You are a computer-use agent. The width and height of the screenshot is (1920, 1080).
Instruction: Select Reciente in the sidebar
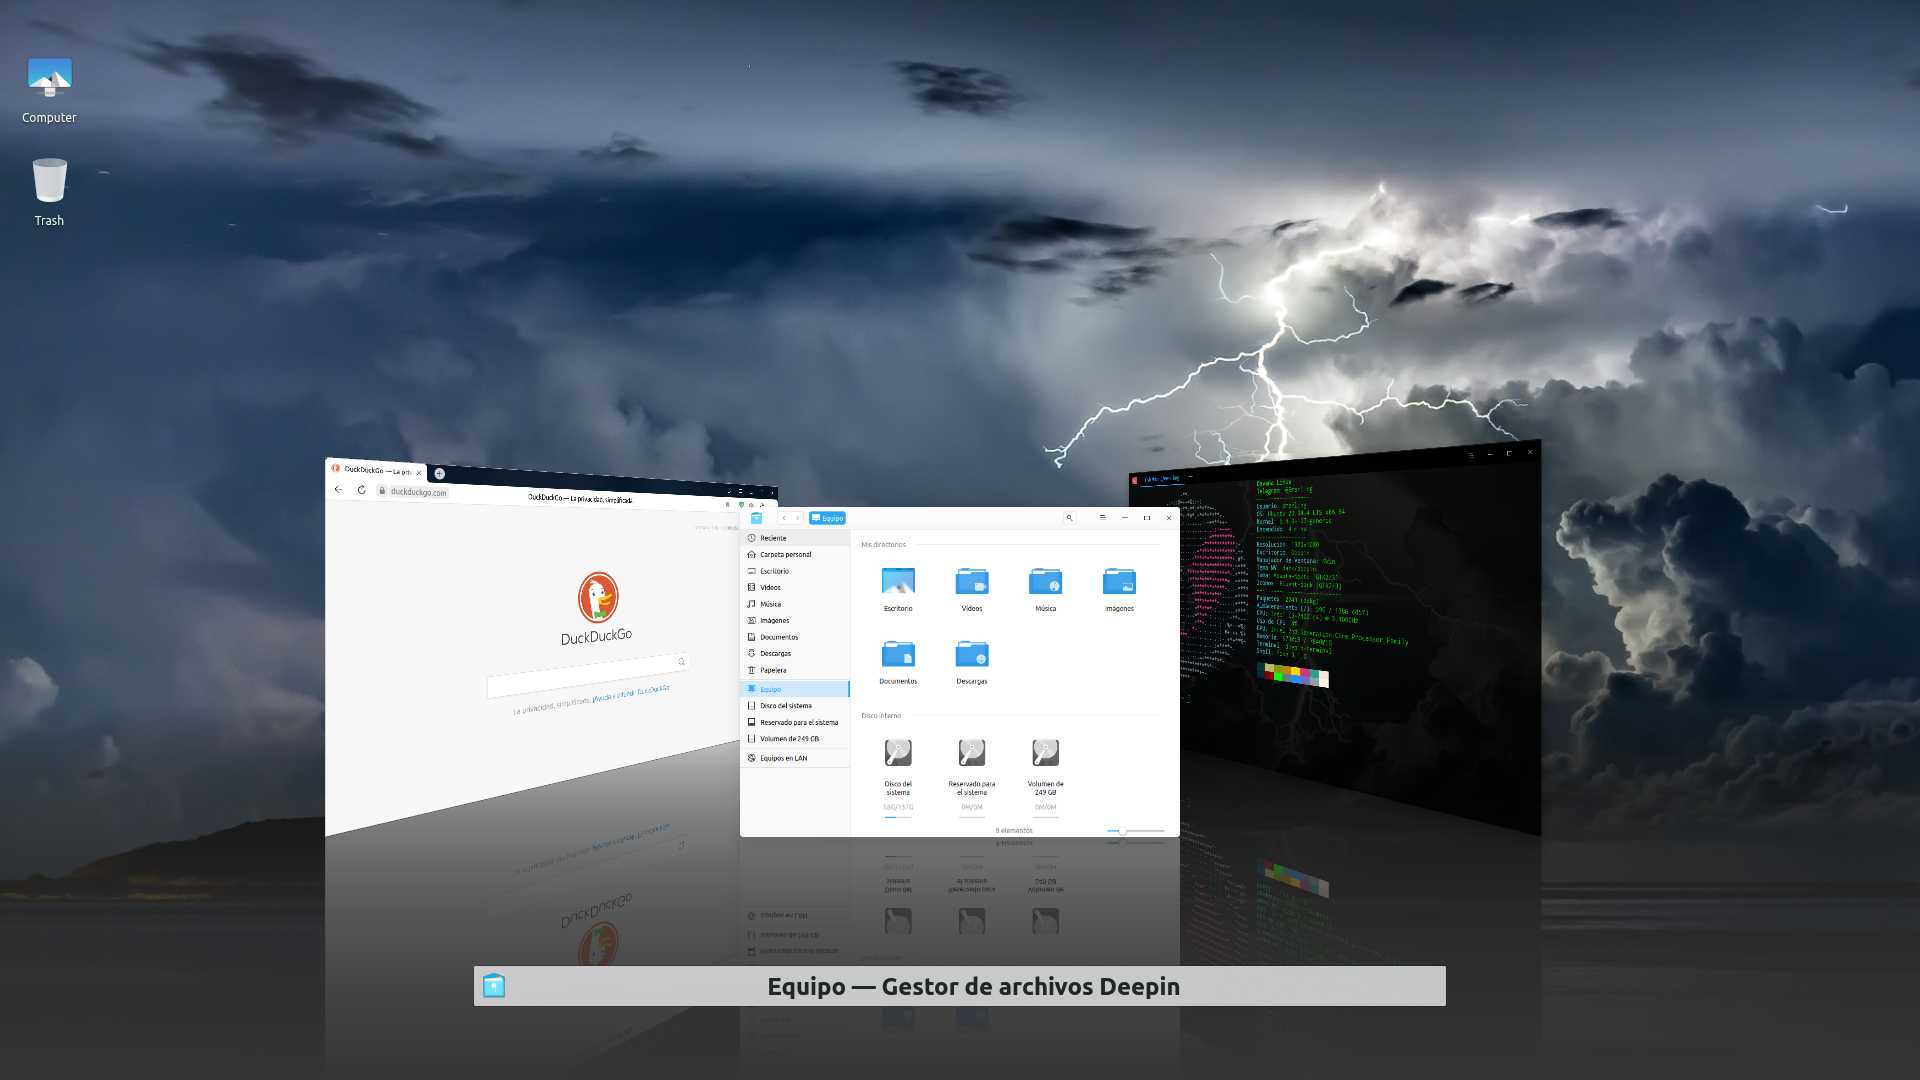click(773, 538)
